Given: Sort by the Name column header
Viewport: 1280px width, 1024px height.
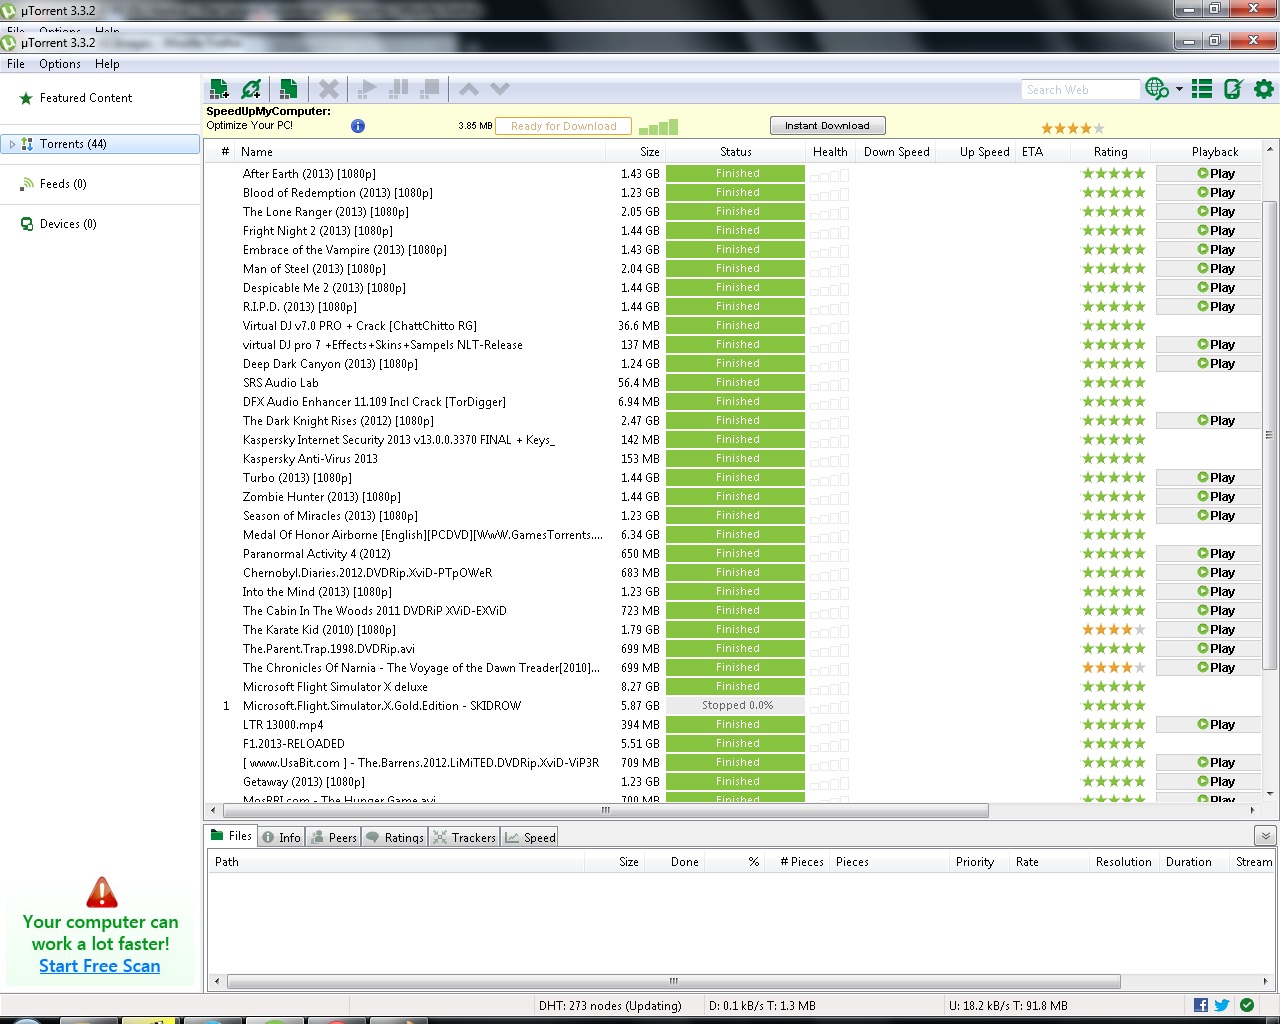Looking at the screenshot, I should click(420, 152).
